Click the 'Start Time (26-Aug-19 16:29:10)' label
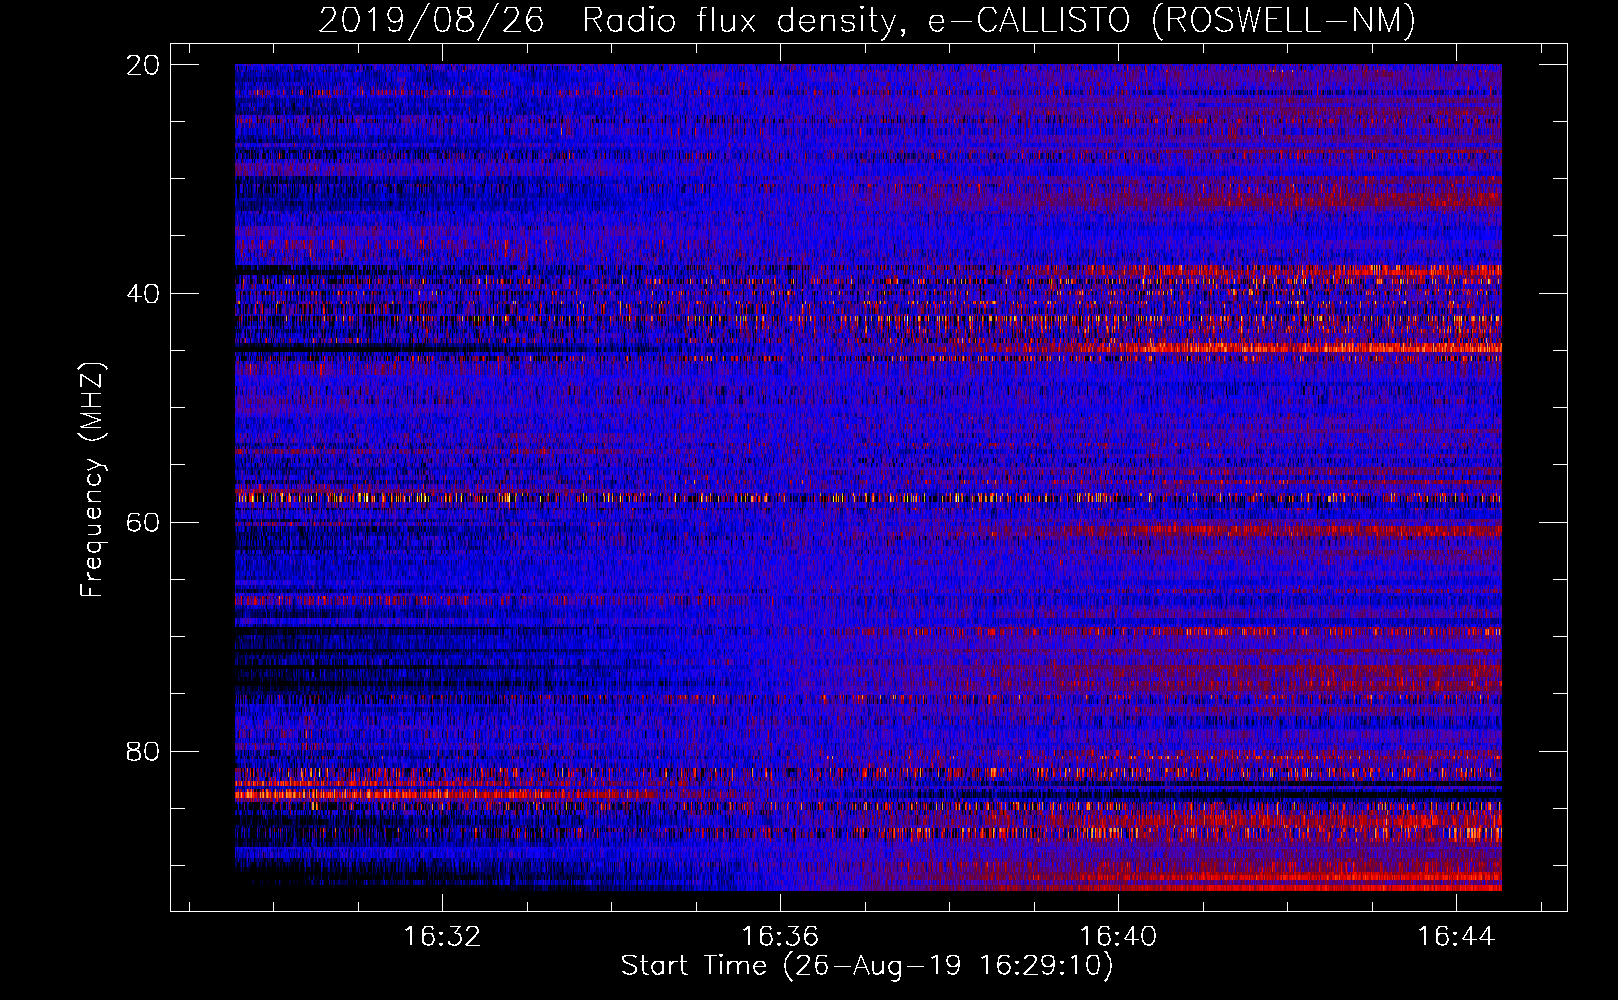The width and height of the screenshot is (1618, 1000). coord(867,966)
